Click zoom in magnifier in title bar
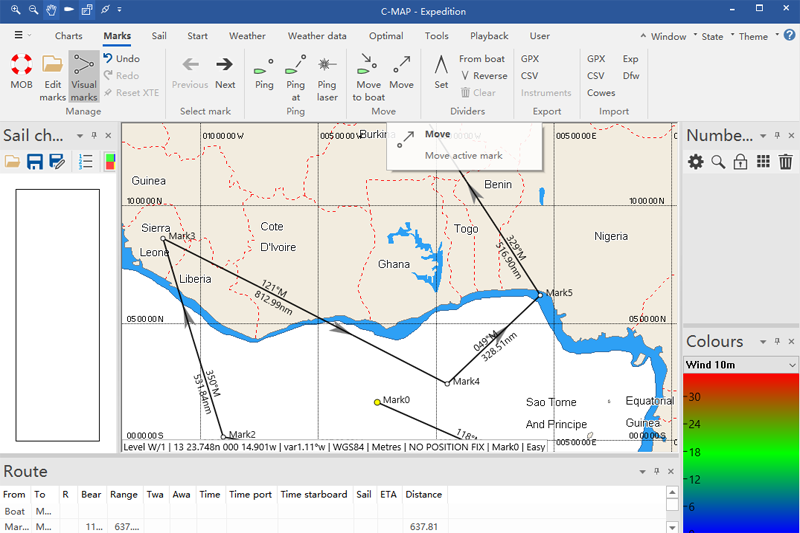This screenshot has width=800, height=533. point(15,10)
